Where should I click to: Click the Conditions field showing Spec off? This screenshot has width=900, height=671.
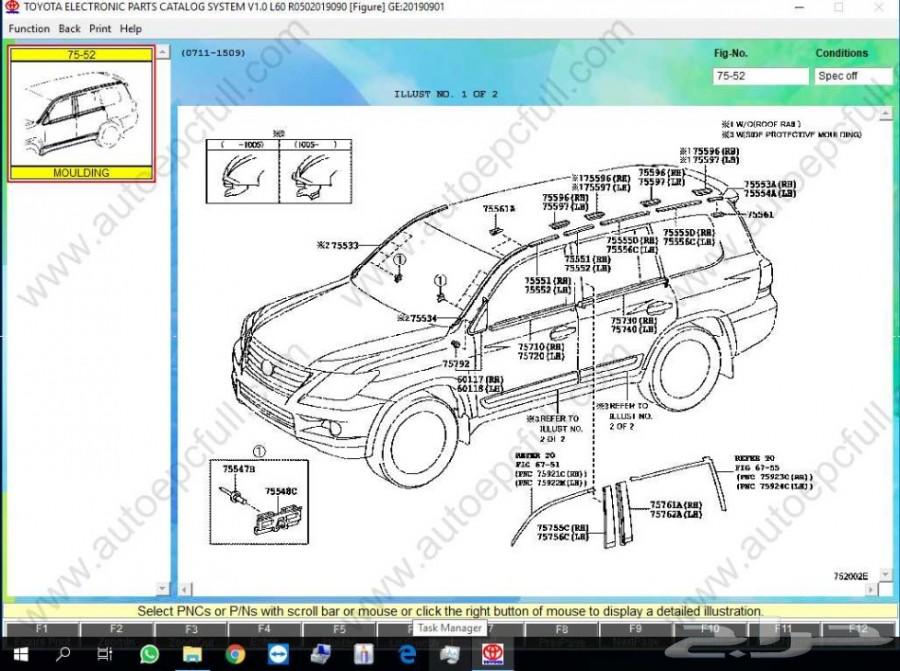[853, 76]
